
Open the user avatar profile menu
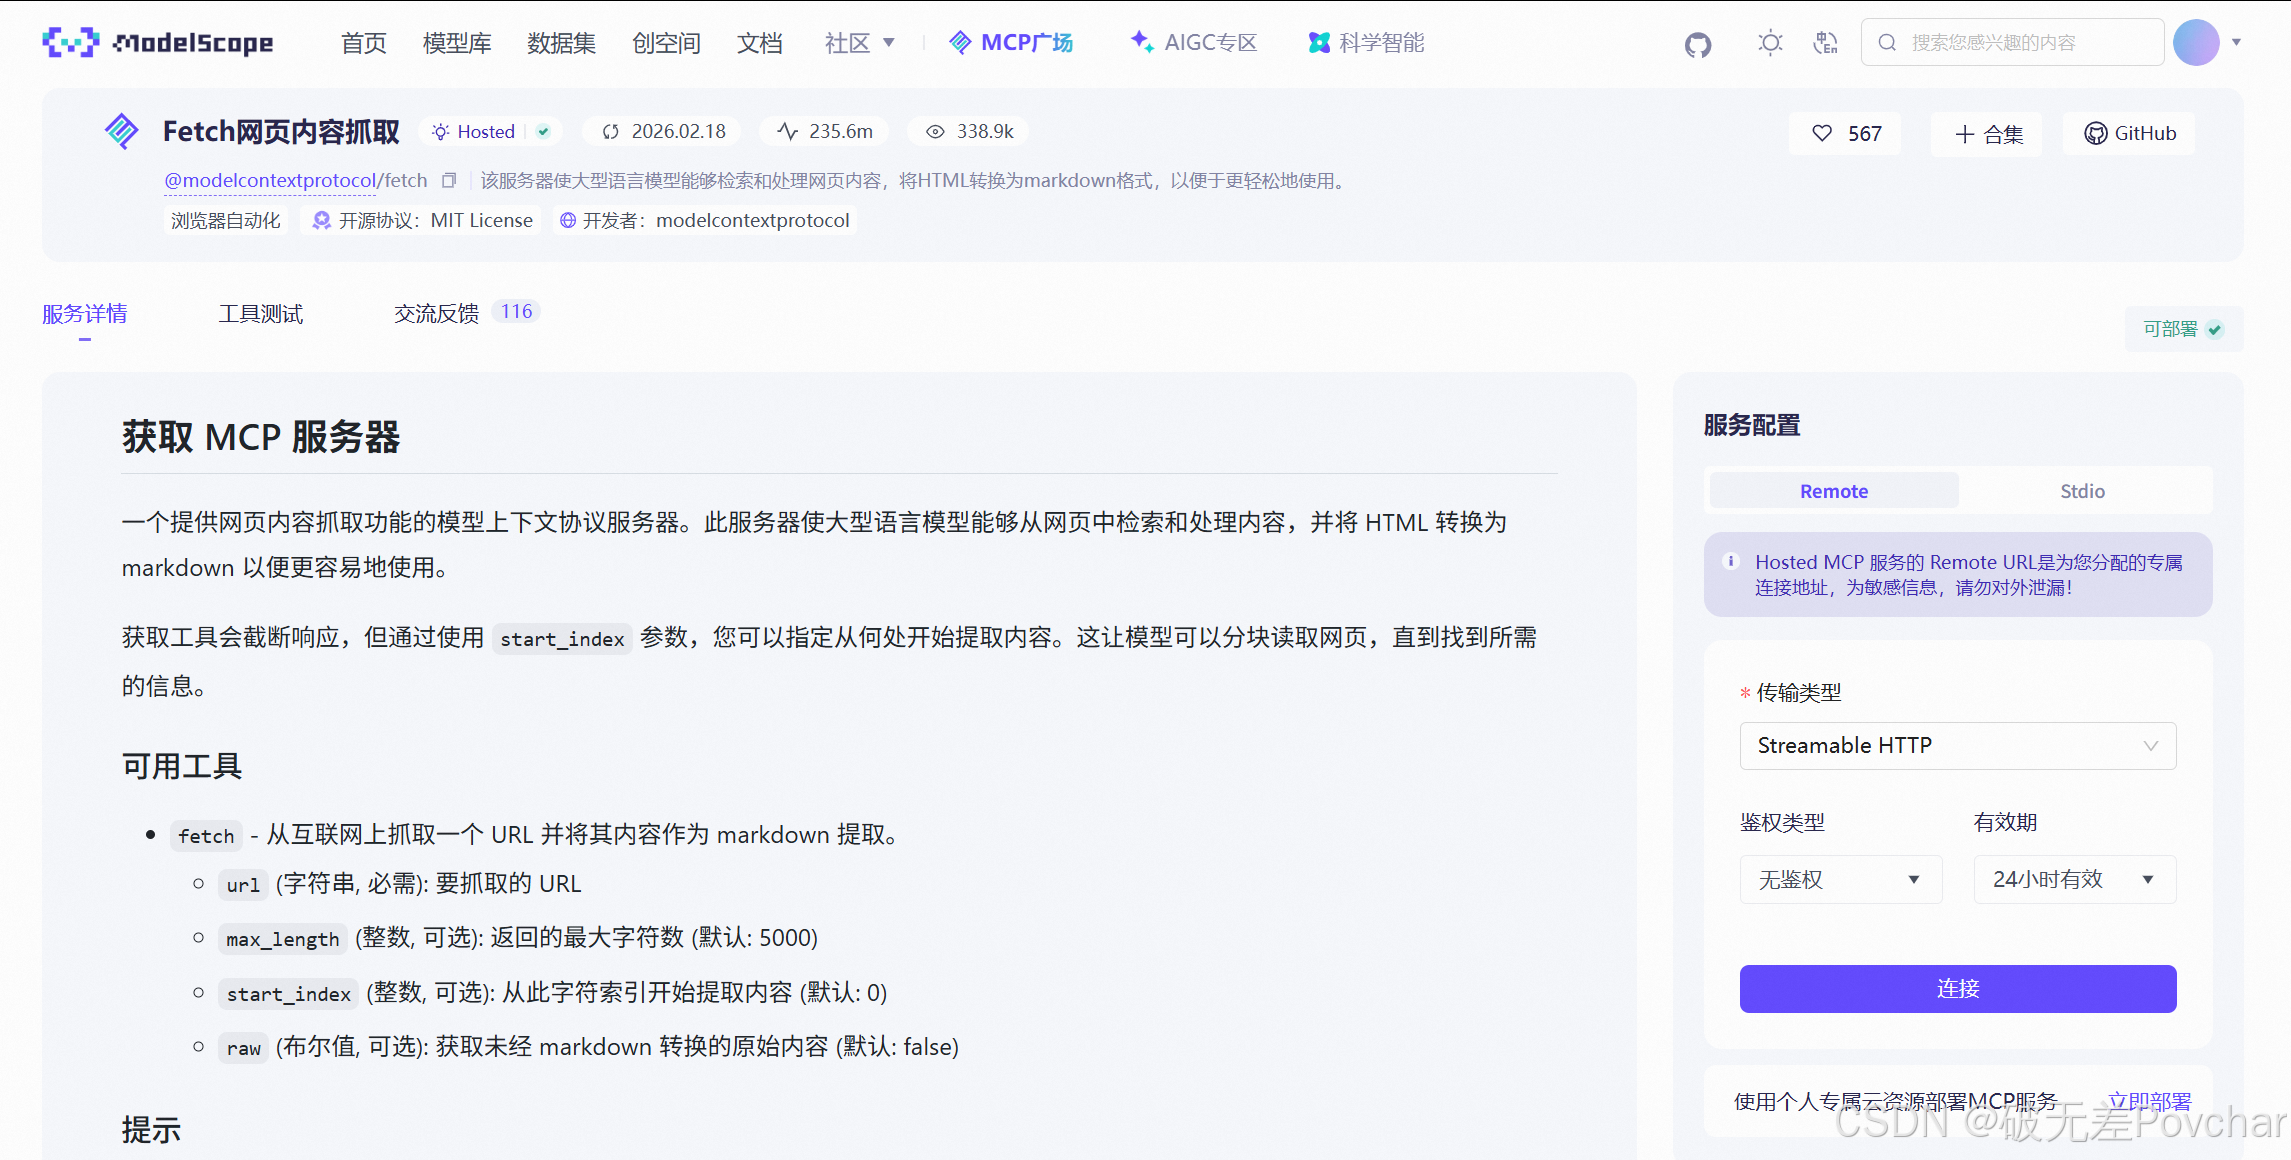pyautogui.click(x=2197, y=43)
